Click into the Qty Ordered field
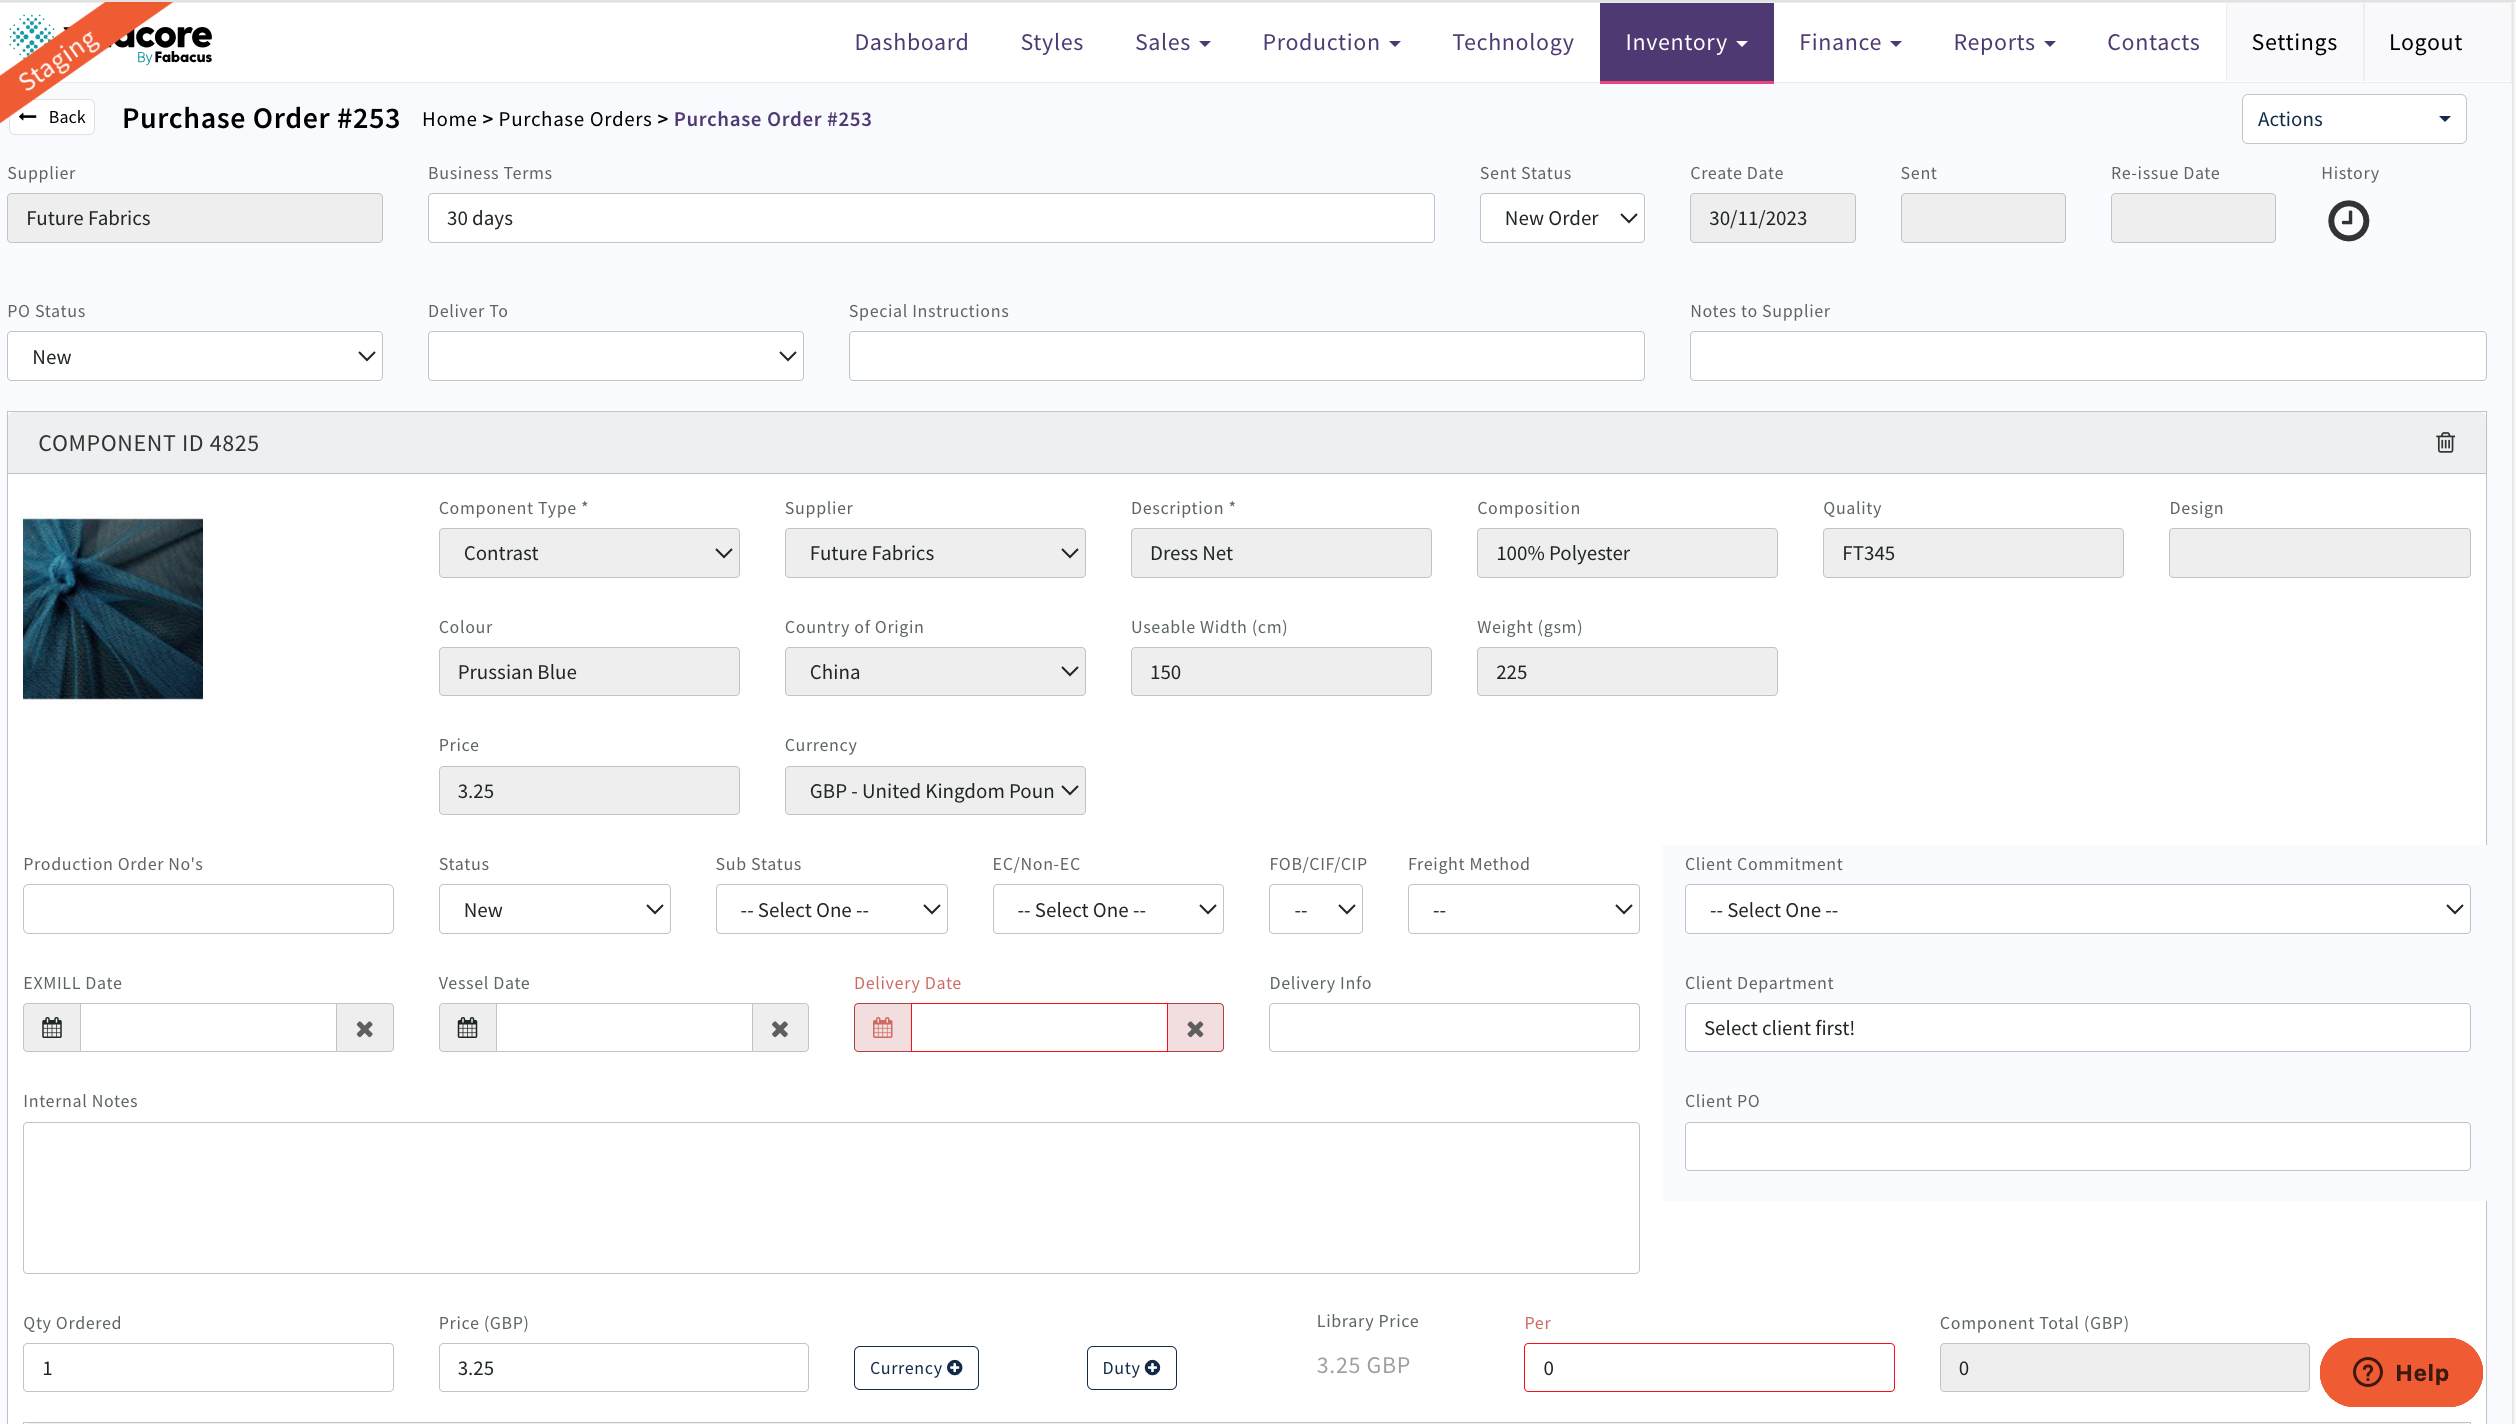This screenshot has width=2516, height=1424. click(x=208, y=1367)
